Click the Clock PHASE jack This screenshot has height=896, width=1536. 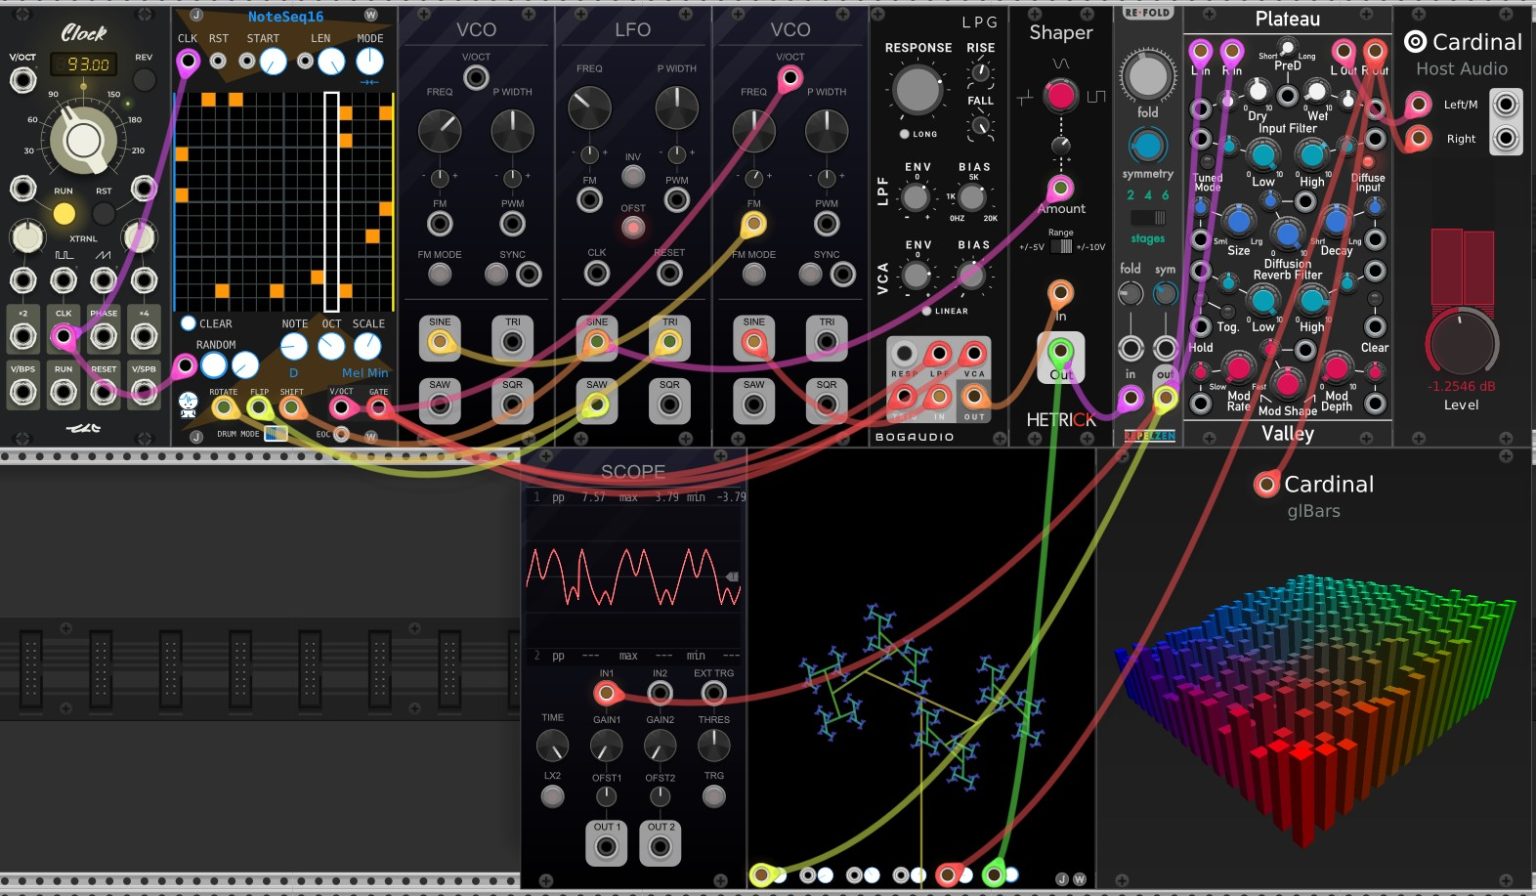104,336
